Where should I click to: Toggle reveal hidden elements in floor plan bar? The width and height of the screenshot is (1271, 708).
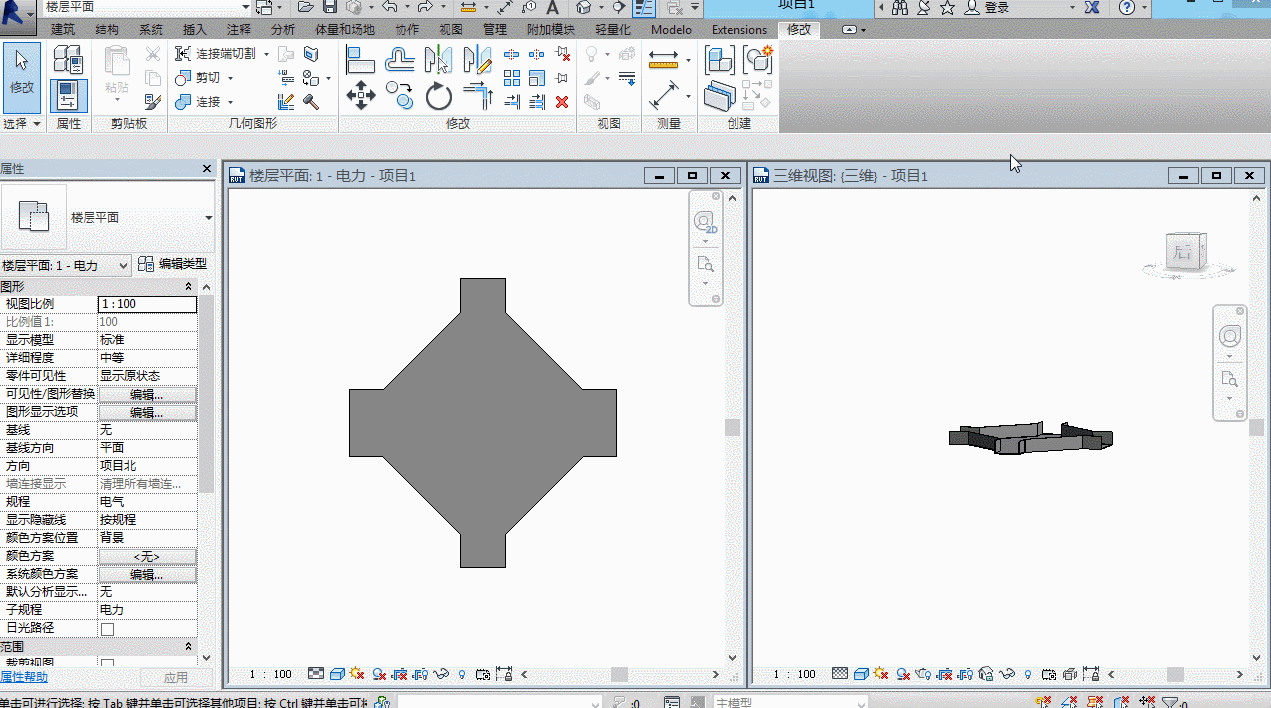click(x=462, y=675)
